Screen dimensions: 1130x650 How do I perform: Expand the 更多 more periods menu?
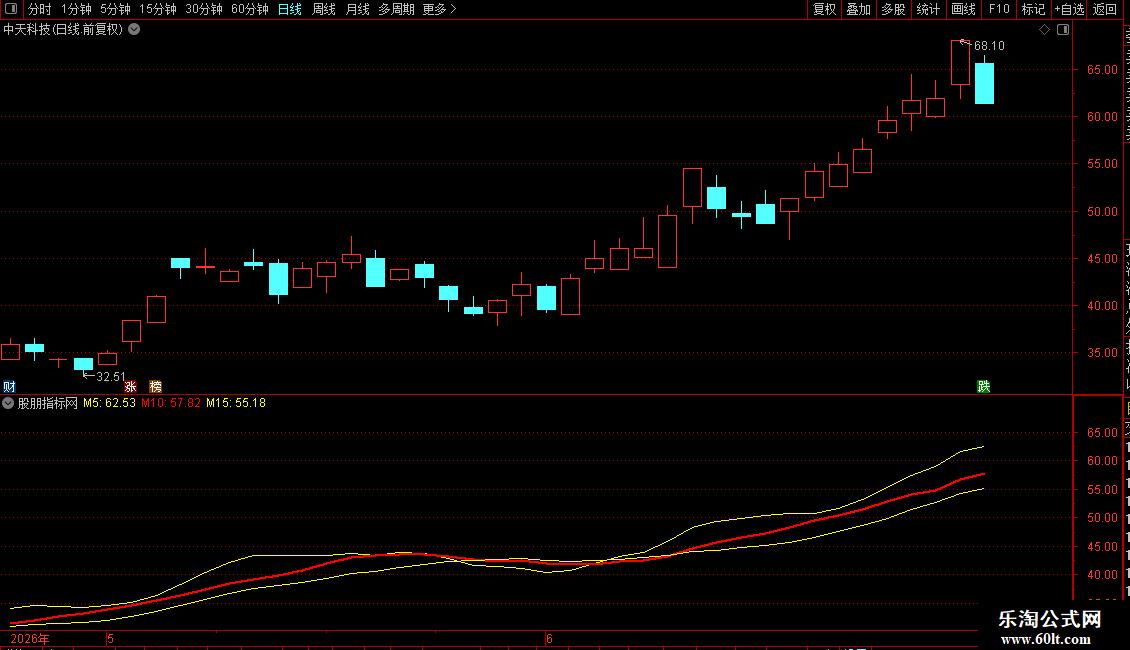coord(439,9)
